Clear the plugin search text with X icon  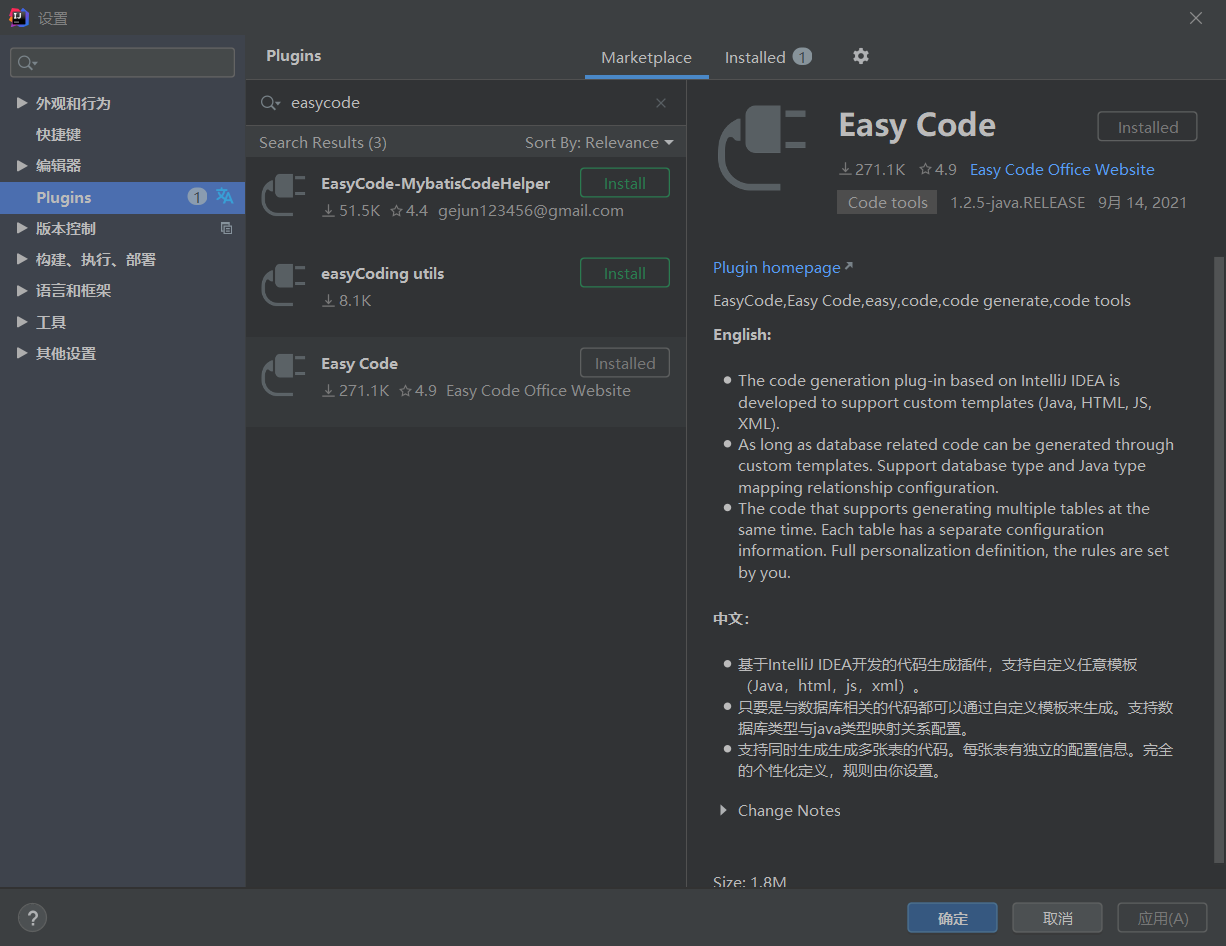click(661, 103)
